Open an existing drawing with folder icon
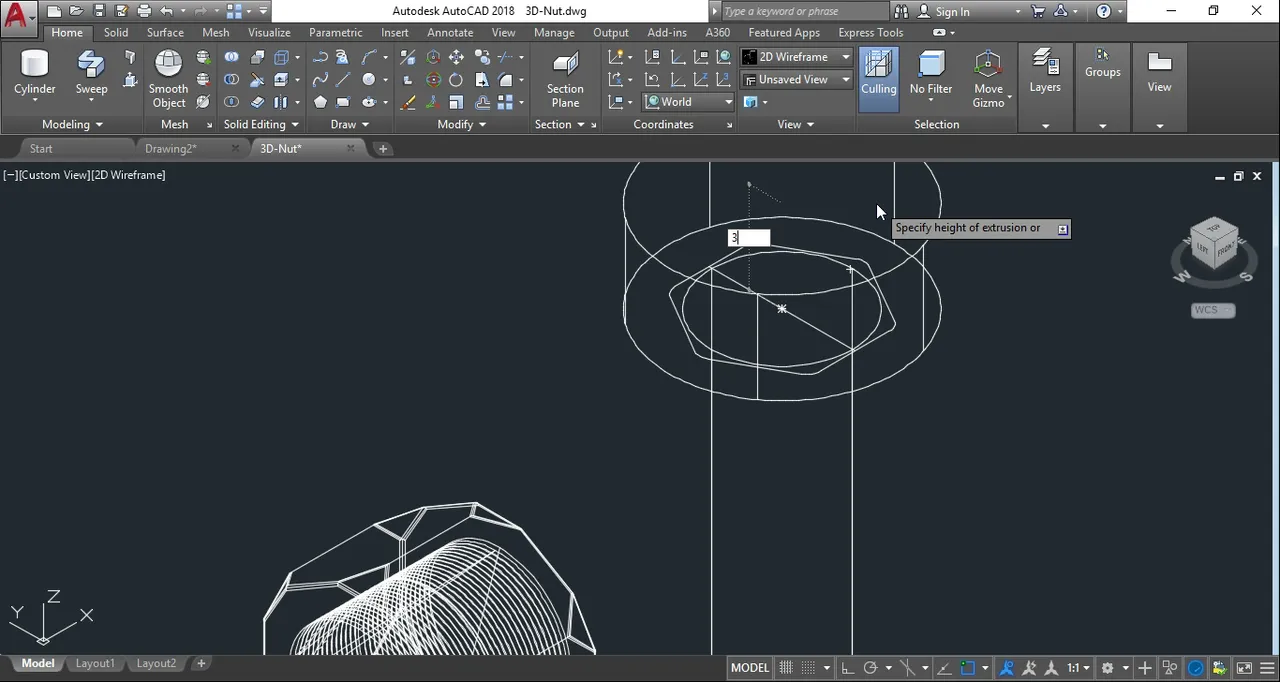Viewport: 1280px width, 682px height. (77, 11)
